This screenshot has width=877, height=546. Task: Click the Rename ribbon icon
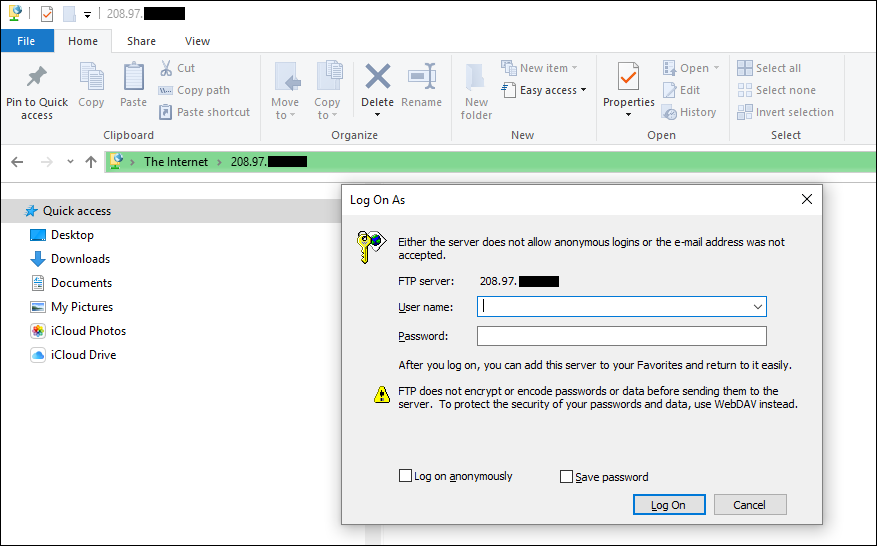[x=422, y=77]
